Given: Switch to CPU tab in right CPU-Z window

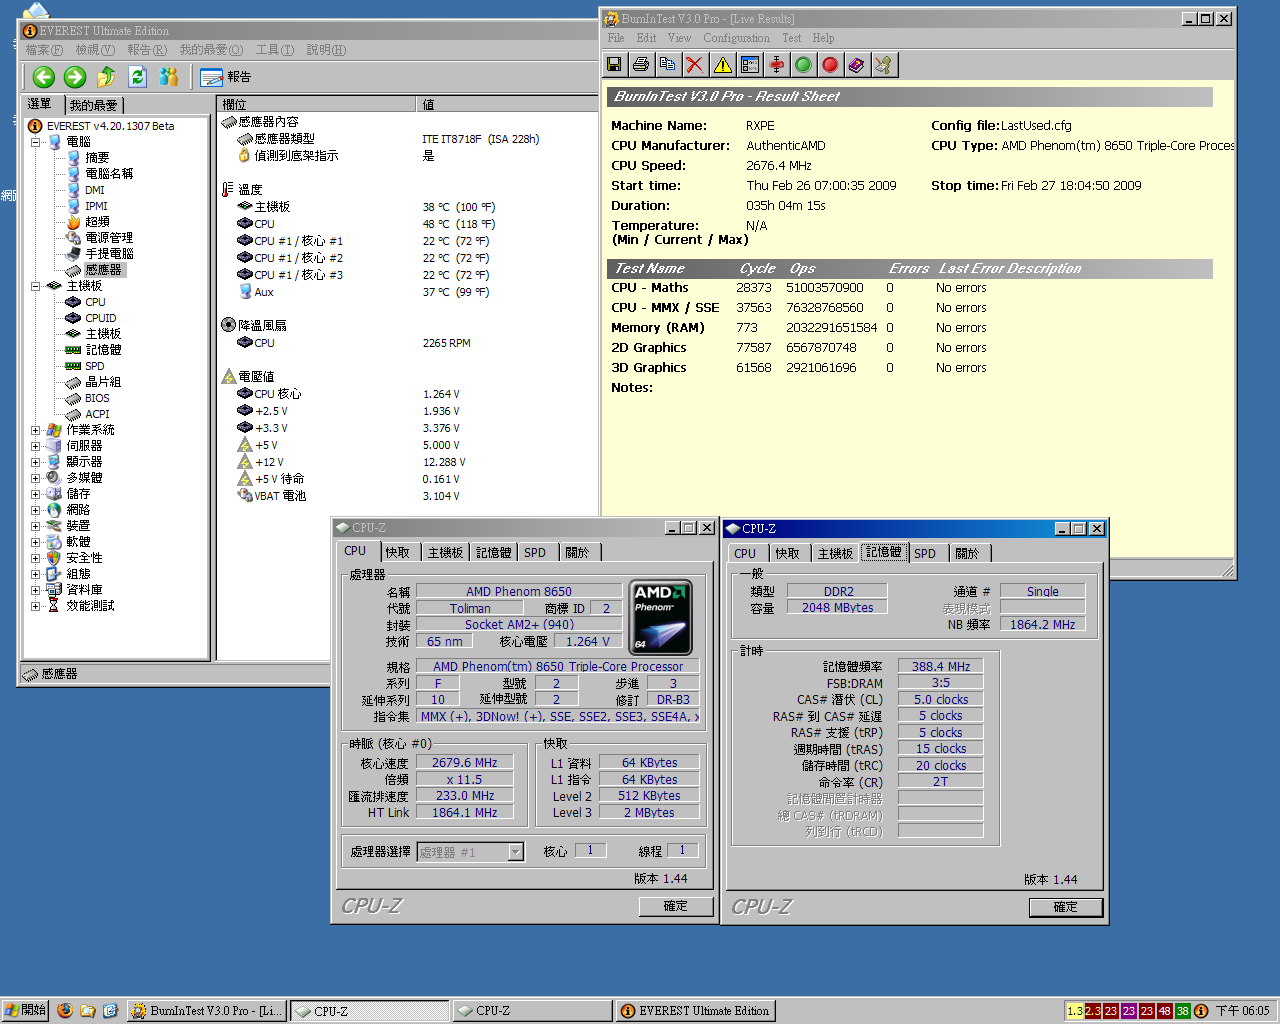Looking at the screenshot, I should [x=745, y=553].
